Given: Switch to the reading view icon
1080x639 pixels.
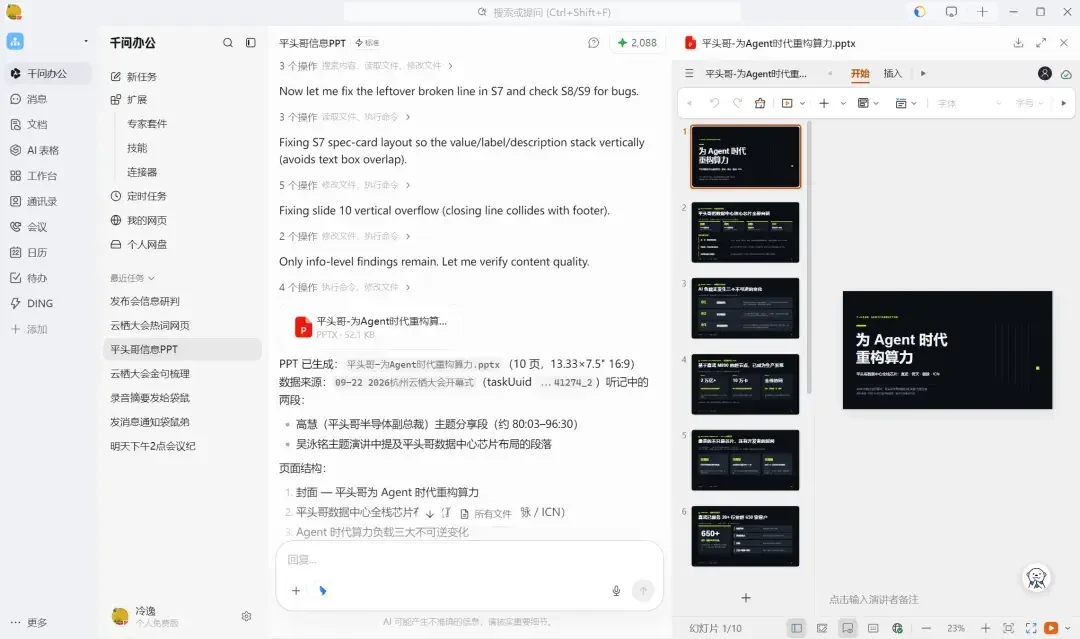Looking at the screenshot, I should pyautogui.click(x=873, y=628).
